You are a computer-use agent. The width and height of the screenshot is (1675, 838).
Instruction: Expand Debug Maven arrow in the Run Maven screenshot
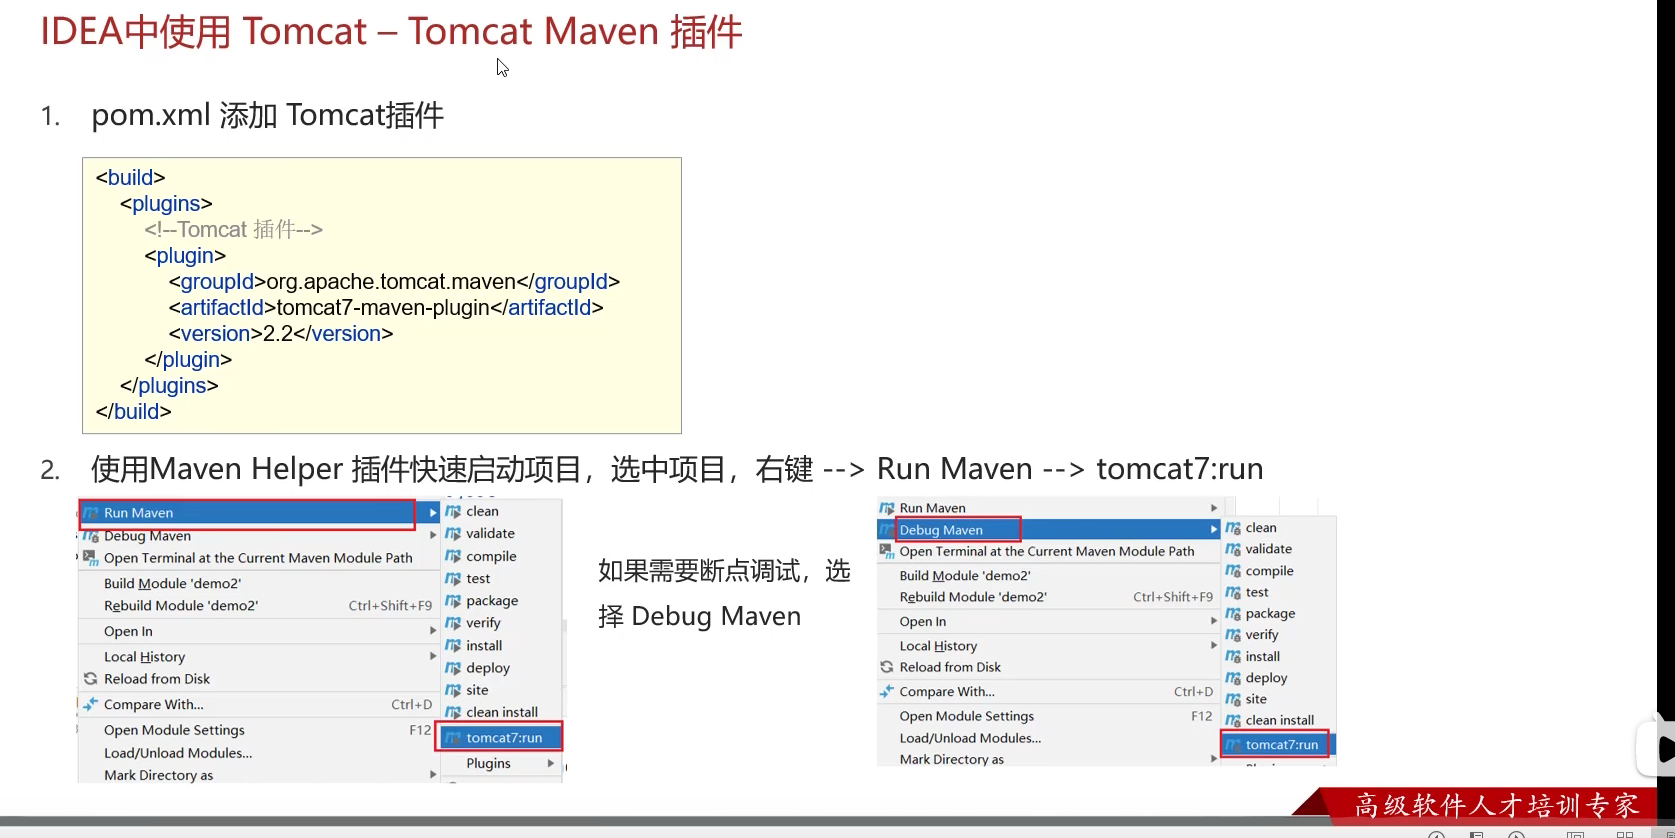click(433, 536)
